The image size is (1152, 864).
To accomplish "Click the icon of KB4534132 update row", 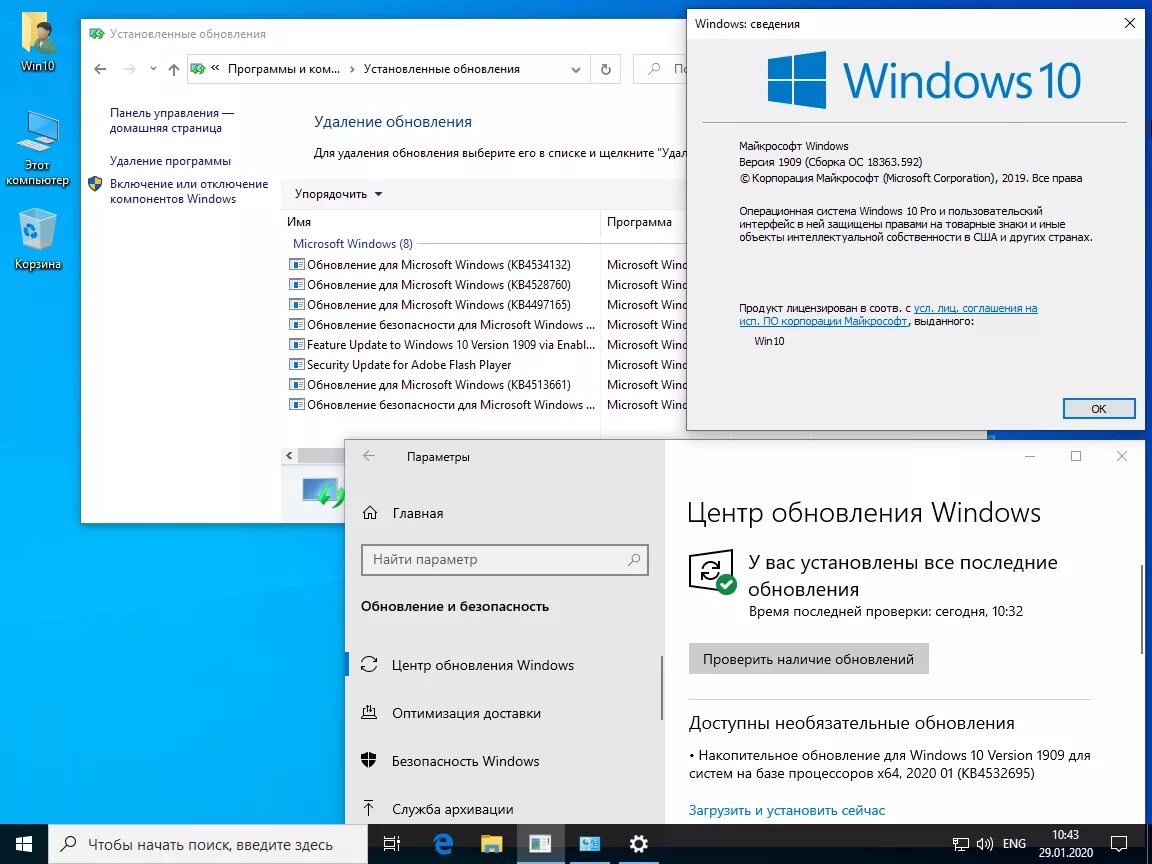I will point(297,264).
